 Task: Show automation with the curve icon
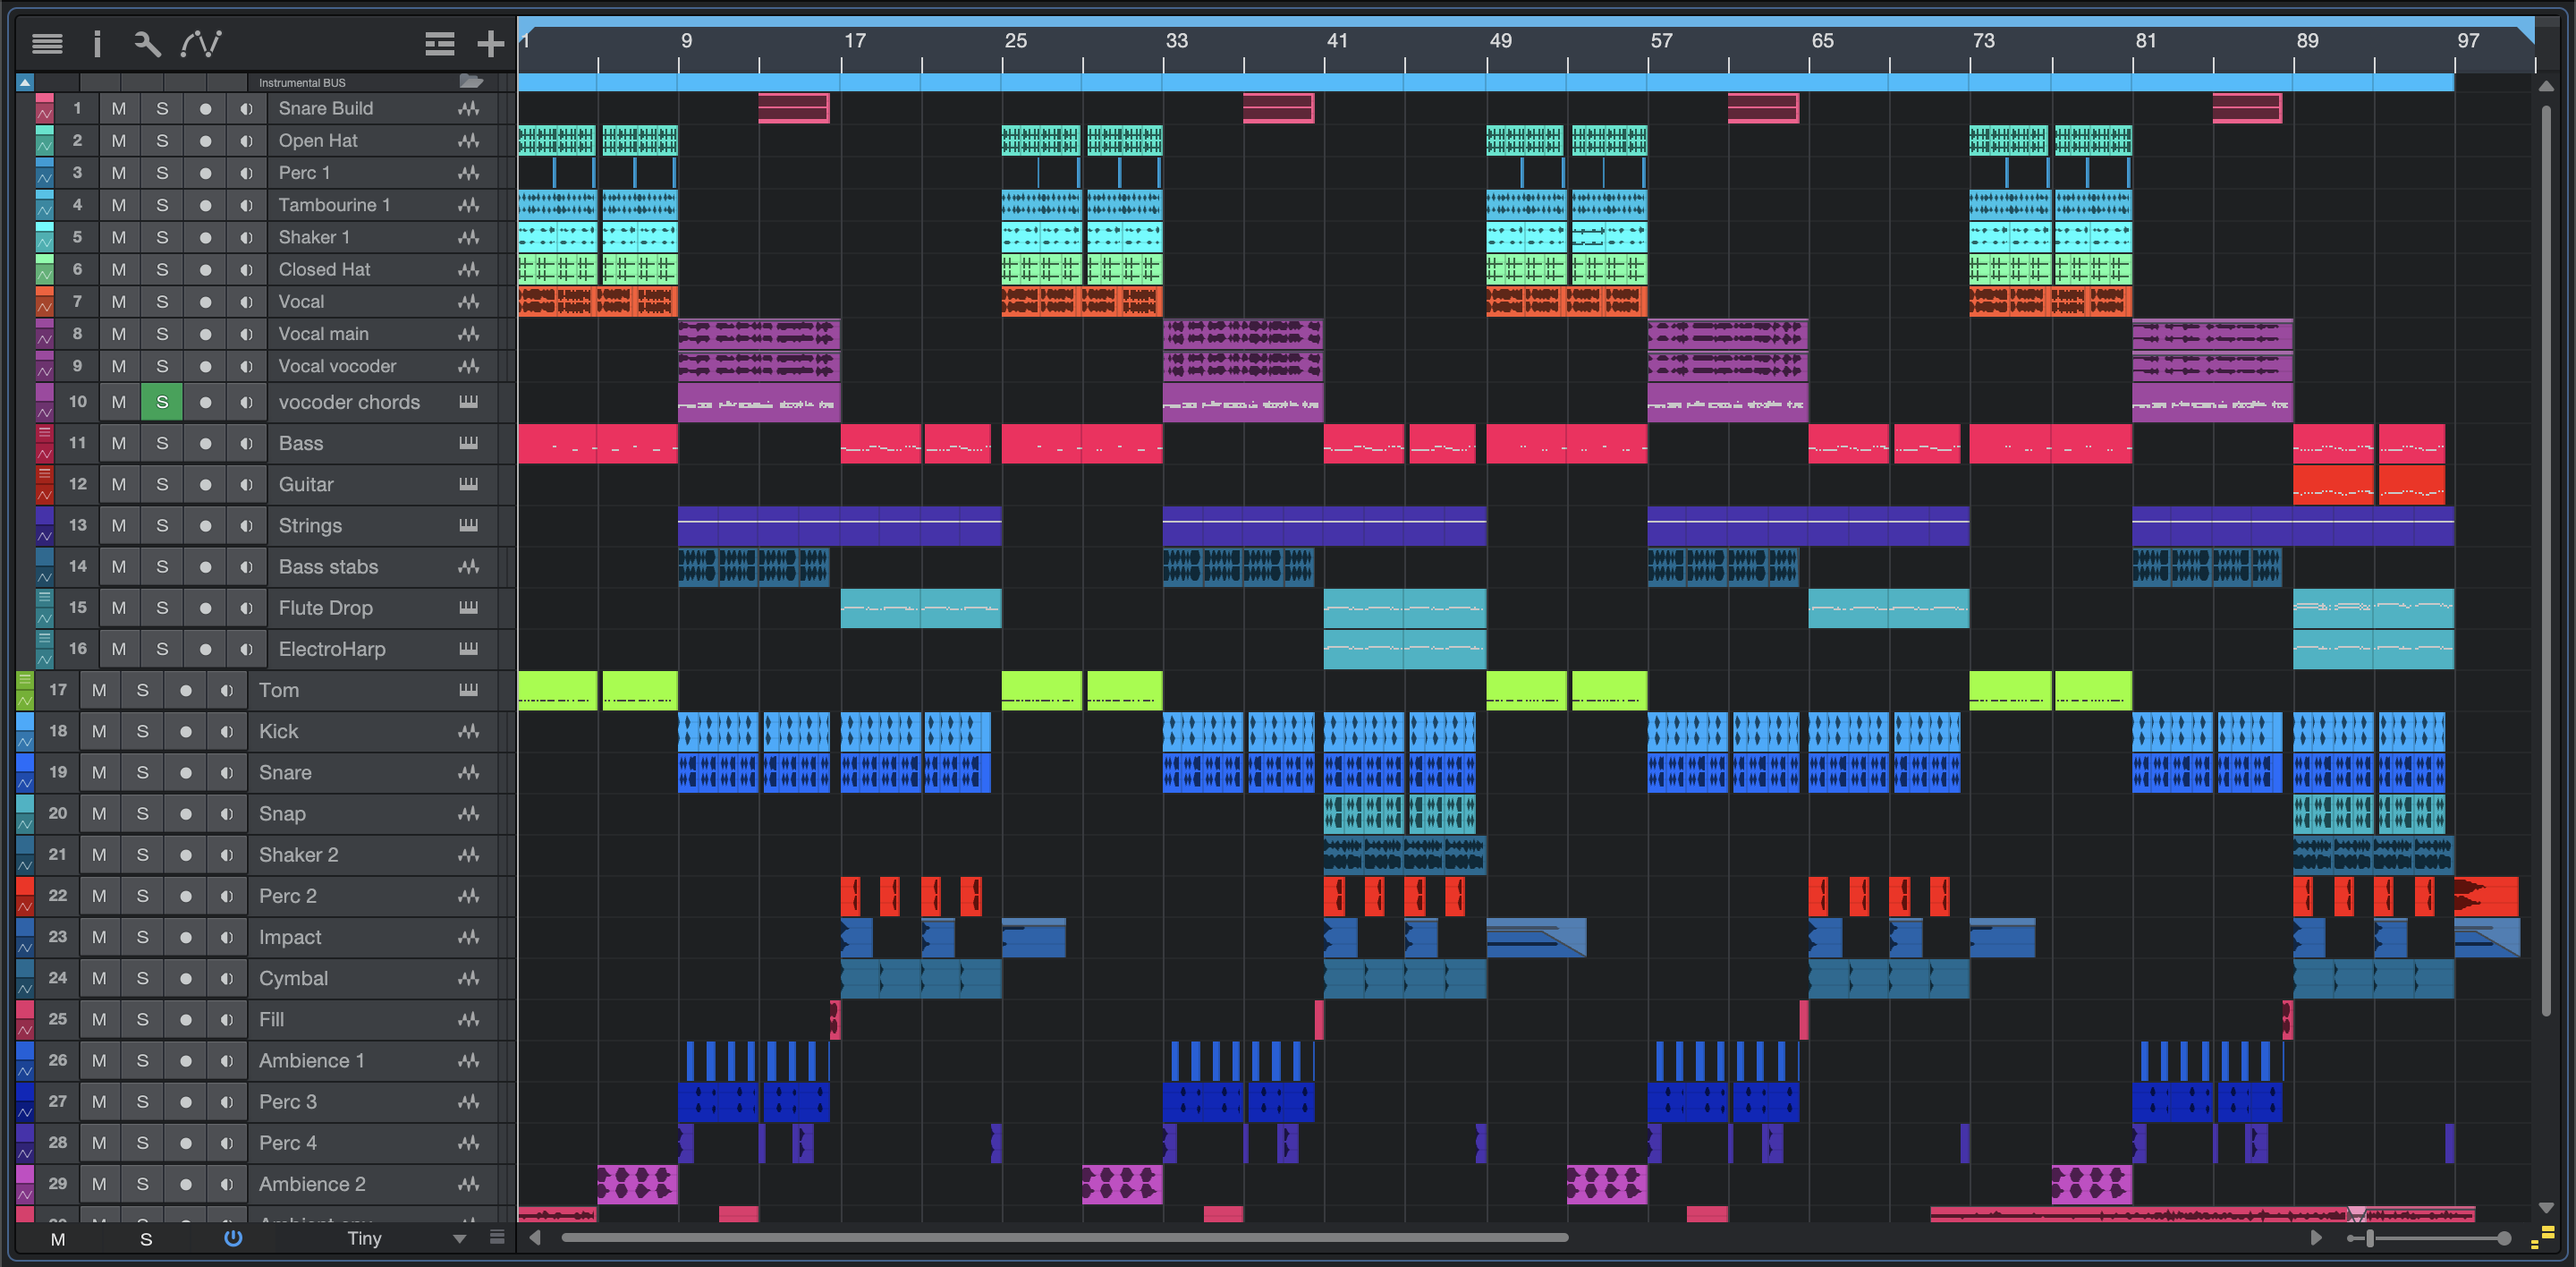pos(201,43)
